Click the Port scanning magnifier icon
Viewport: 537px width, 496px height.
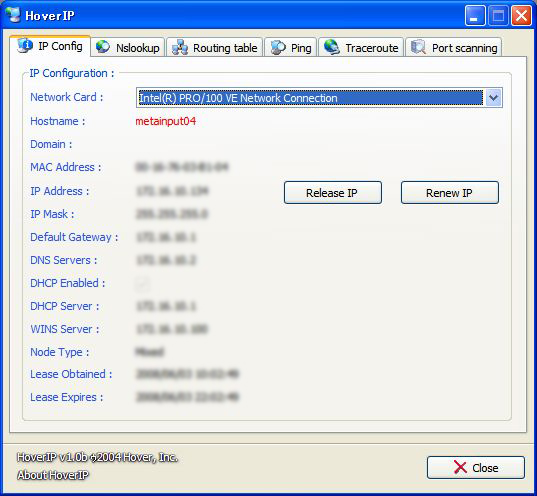418,47
